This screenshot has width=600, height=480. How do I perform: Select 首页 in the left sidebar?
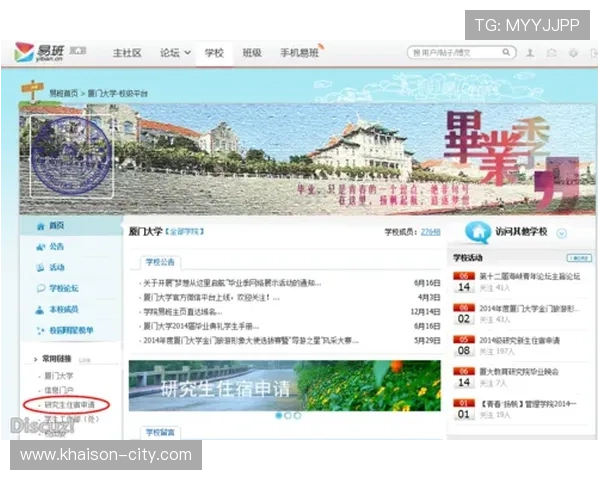pyautogui.click(x=57, y=226)
